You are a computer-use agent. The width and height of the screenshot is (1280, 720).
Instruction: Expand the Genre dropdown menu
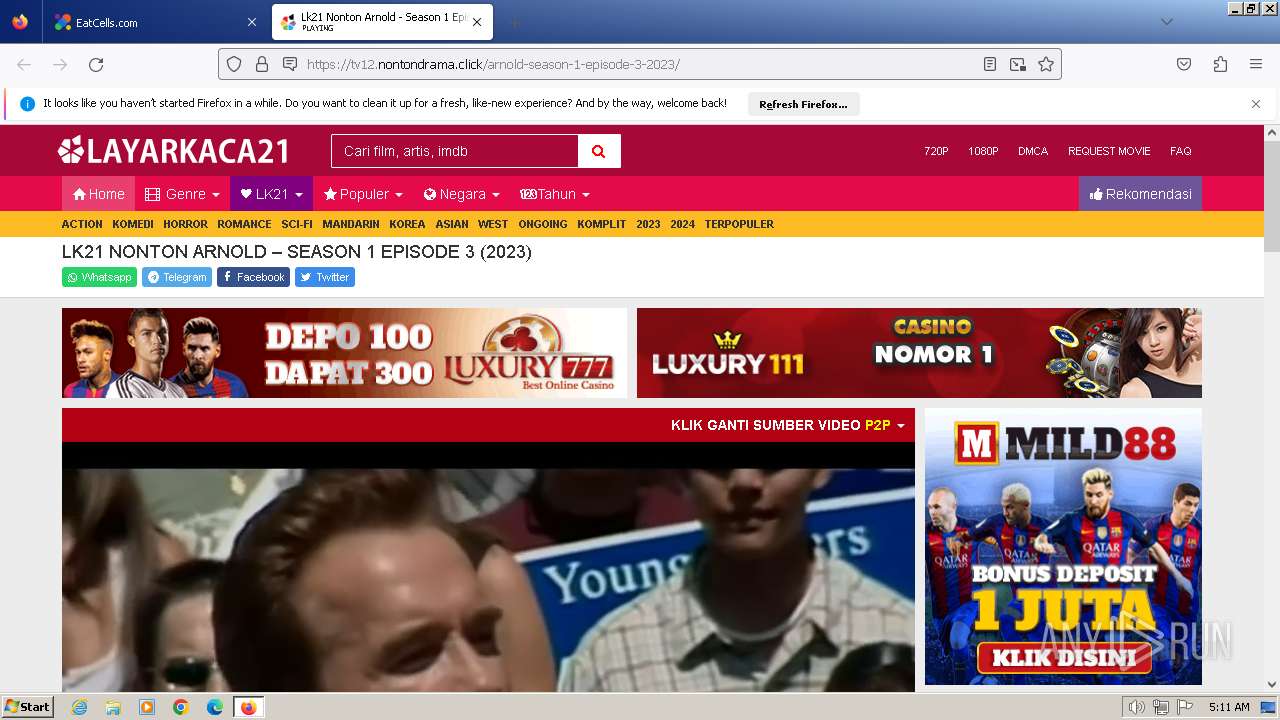[182, 194]
